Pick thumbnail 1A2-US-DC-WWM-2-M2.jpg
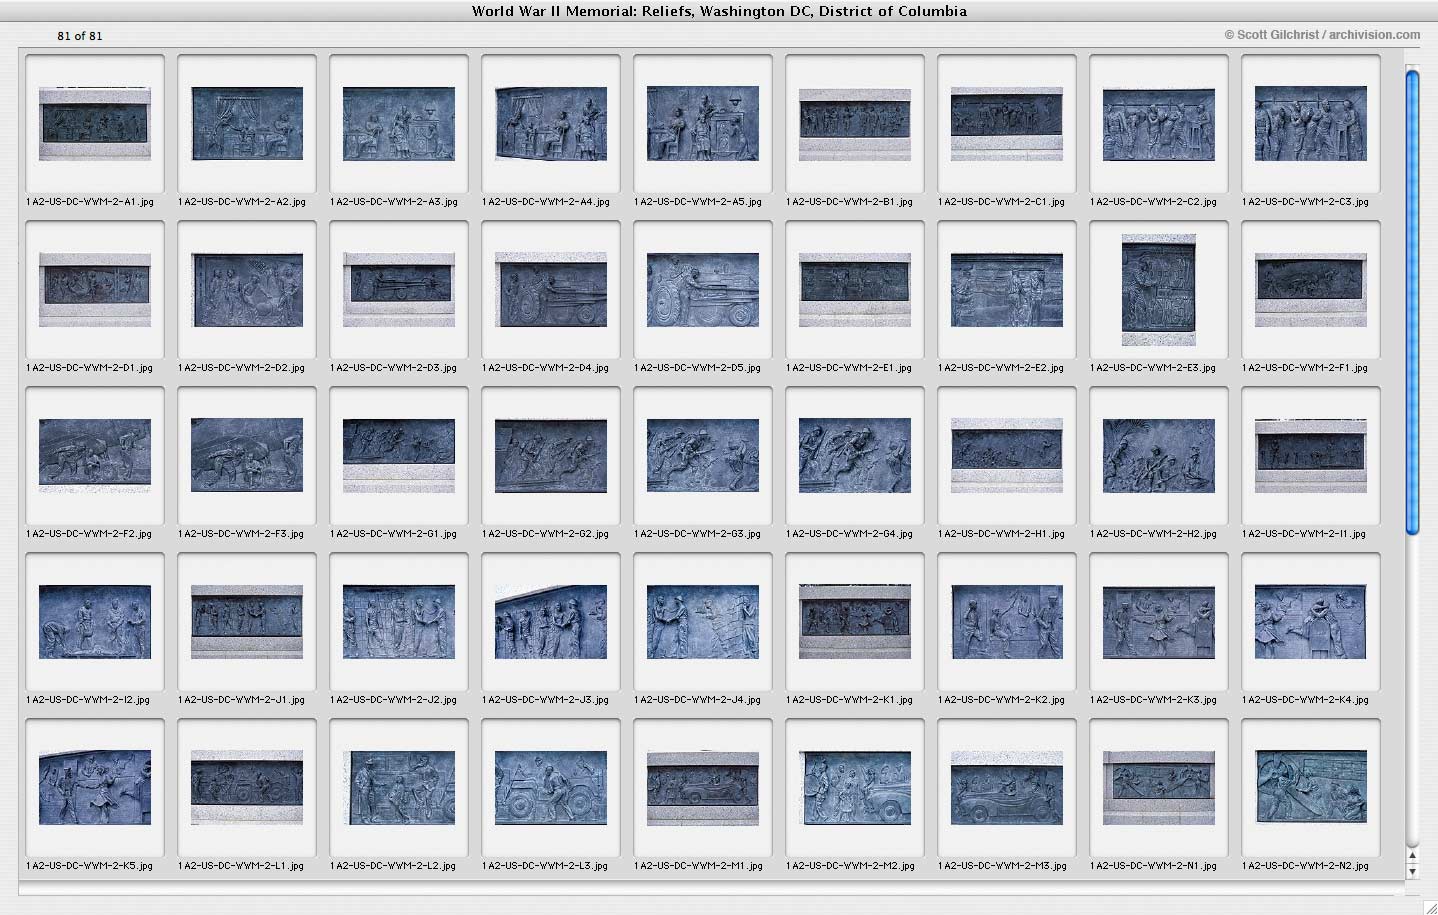Screen dimensions: 1438x915 click(855, 788)
